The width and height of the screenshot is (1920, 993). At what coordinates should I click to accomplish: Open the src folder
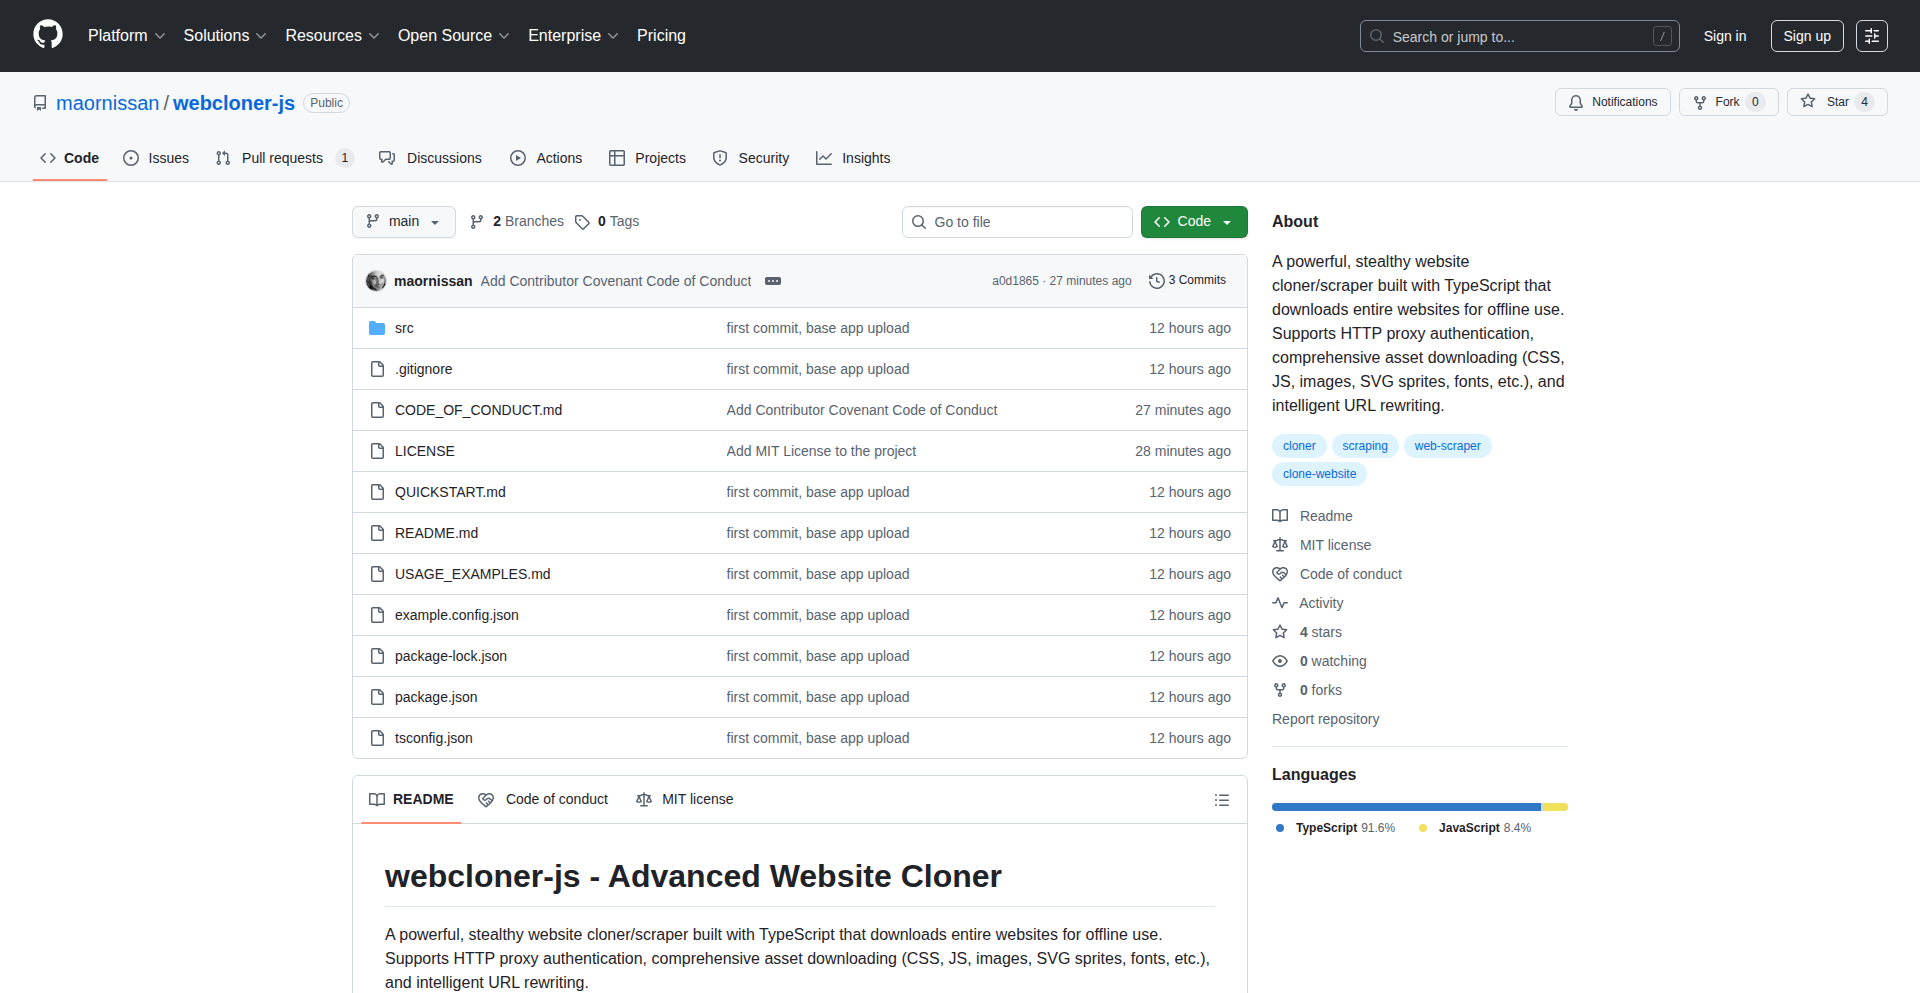[404, 327]
